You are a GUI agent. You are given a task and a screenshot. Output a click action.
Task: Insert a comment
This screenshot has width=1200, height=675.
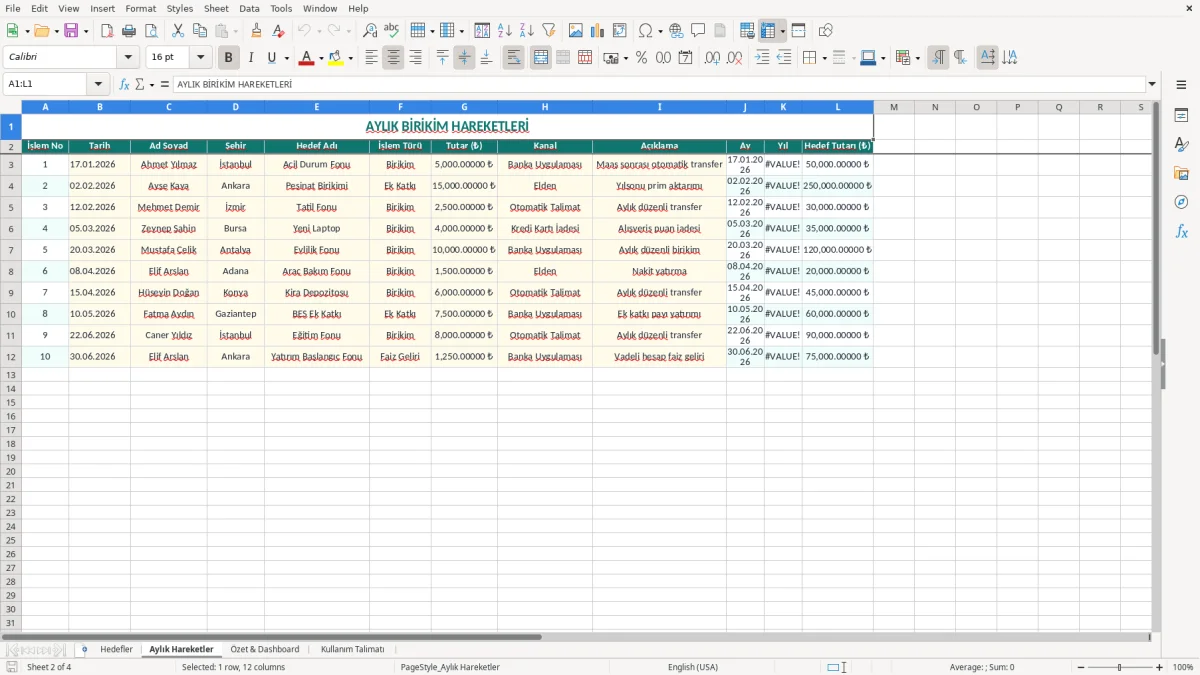coord(698,31)
